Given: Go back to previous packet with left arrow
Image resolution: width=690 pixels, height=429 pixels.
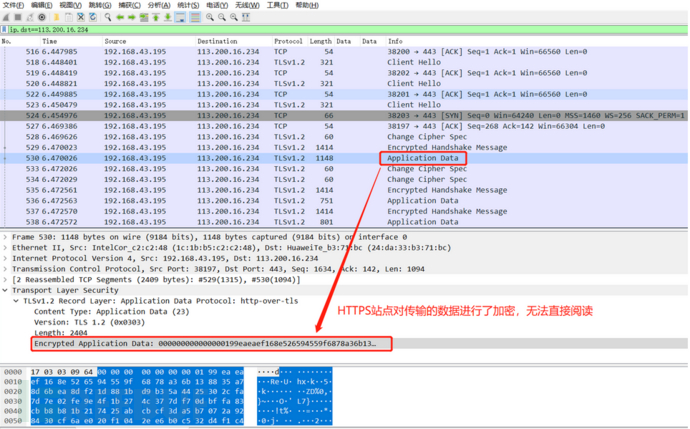Looking at the screenshot, I should pos(120,17).
